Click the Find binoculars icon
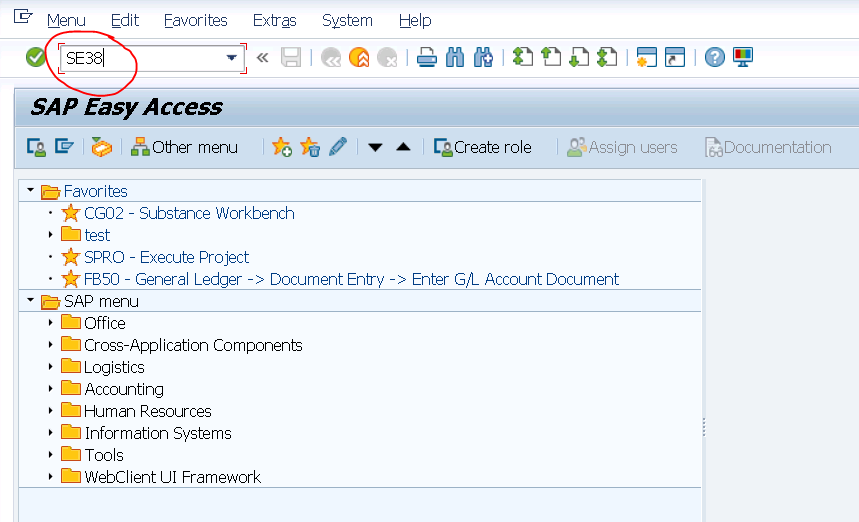The image size is (859, 522). coord(455,57)
